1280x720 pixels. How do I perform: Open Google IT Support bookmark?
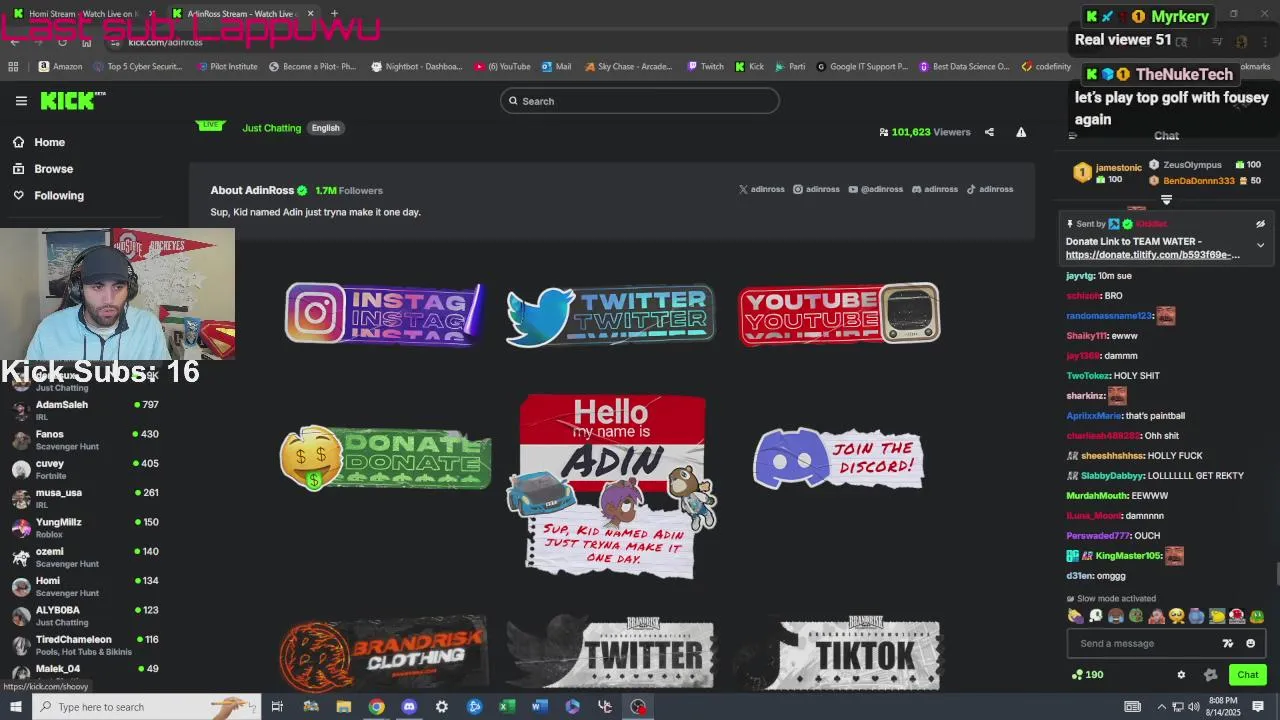tap(862, 67)
